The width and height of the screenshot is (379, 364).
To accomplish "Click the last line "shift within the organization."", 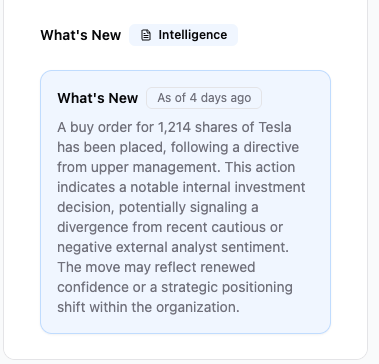I will (148, 307).
